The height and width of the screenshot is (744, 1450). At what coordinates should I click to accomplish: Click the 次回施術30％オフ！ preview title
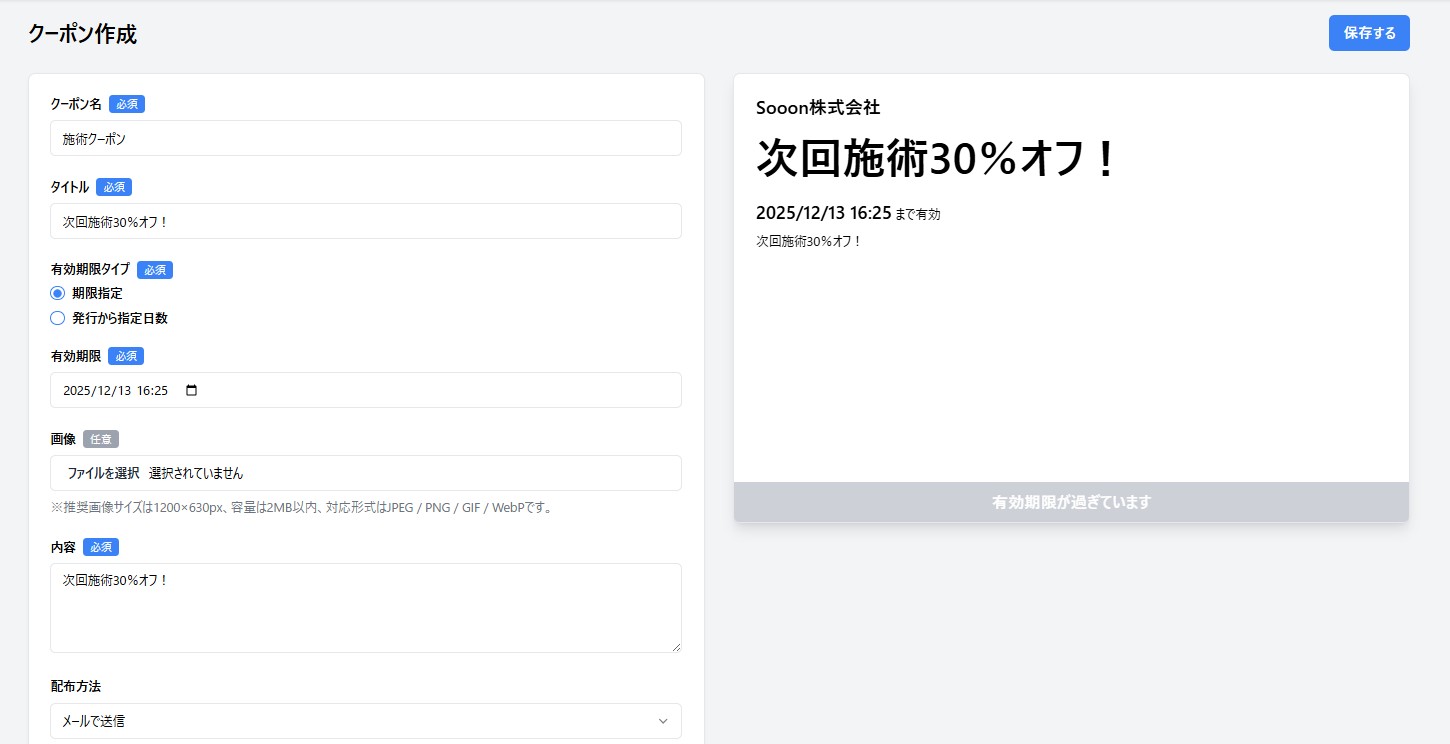coord(937,160)
